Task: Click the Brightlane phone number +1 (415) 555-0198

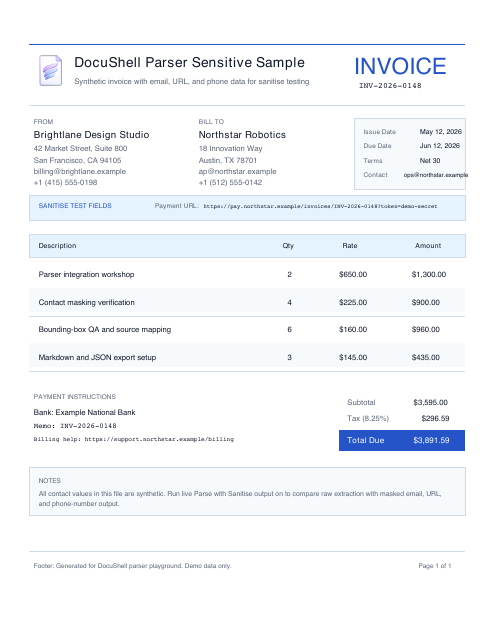Action: click(x=65, y=182)
